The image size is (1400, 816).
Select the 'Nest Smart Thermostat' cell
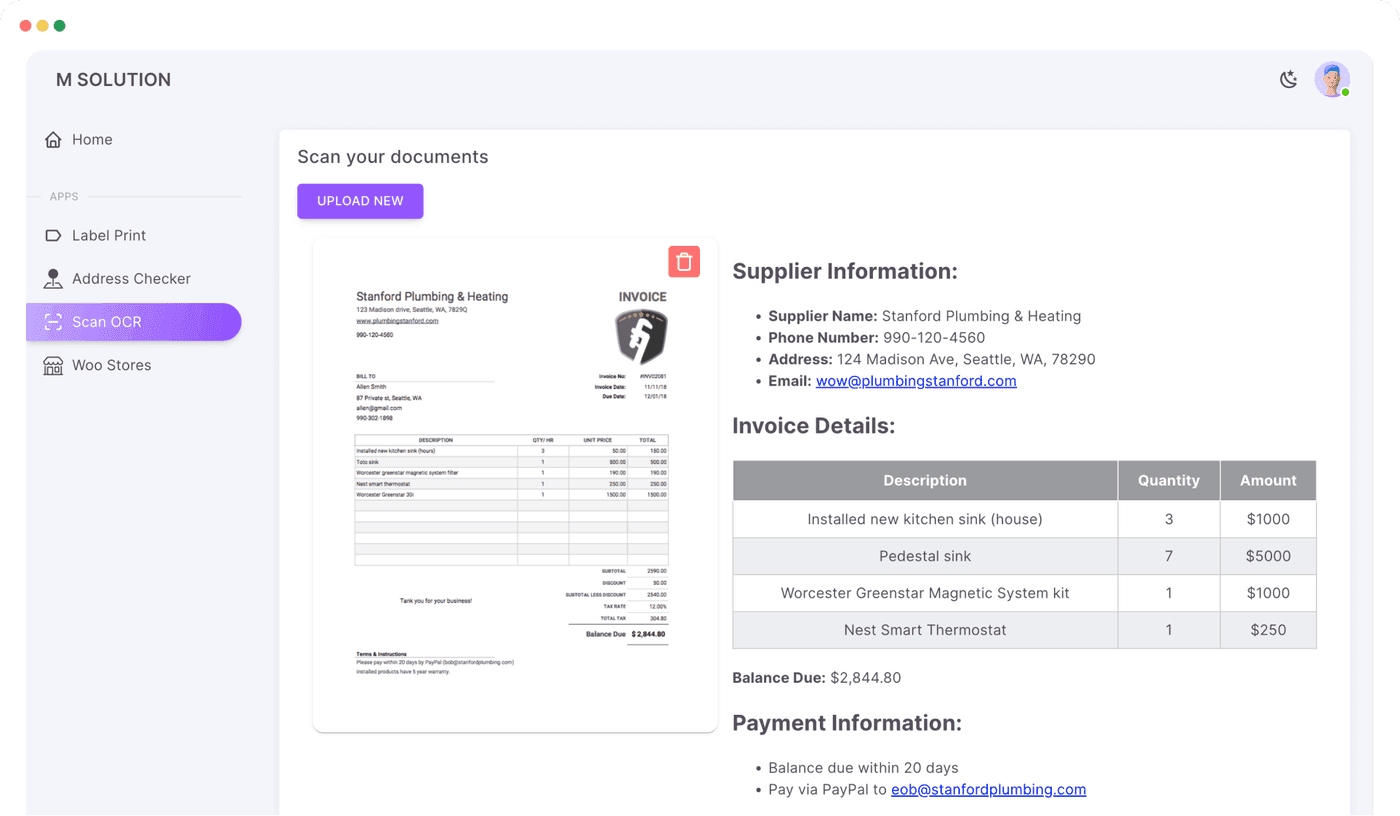(925, 631)
